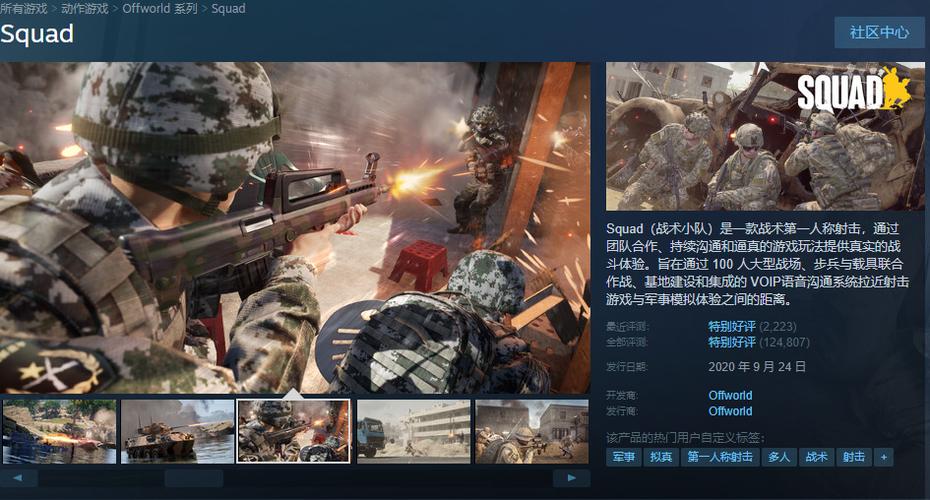Click the Squad game description paragraph

(x=757, y=264)
